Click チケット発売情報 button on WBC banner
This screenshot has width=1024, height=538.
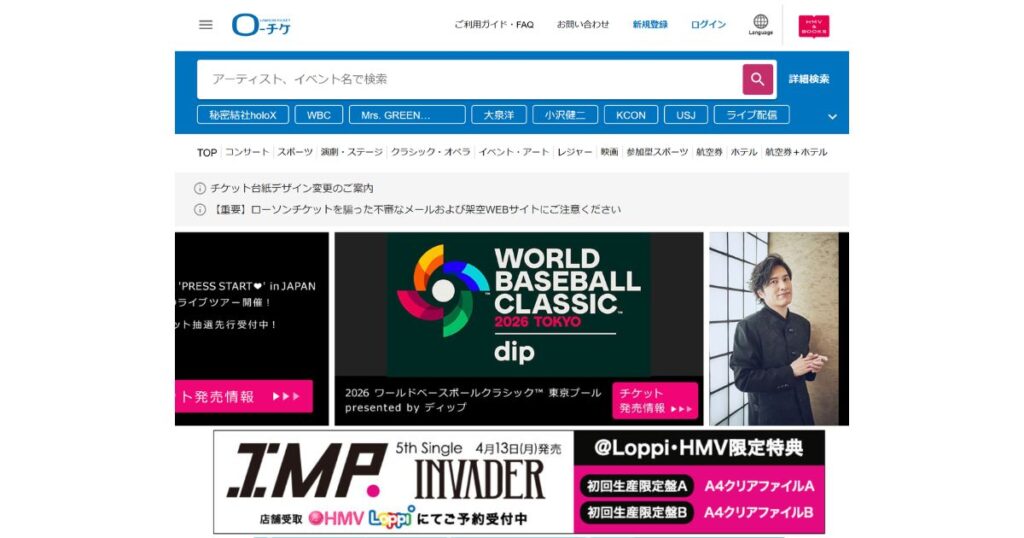(x=655, y=401)
